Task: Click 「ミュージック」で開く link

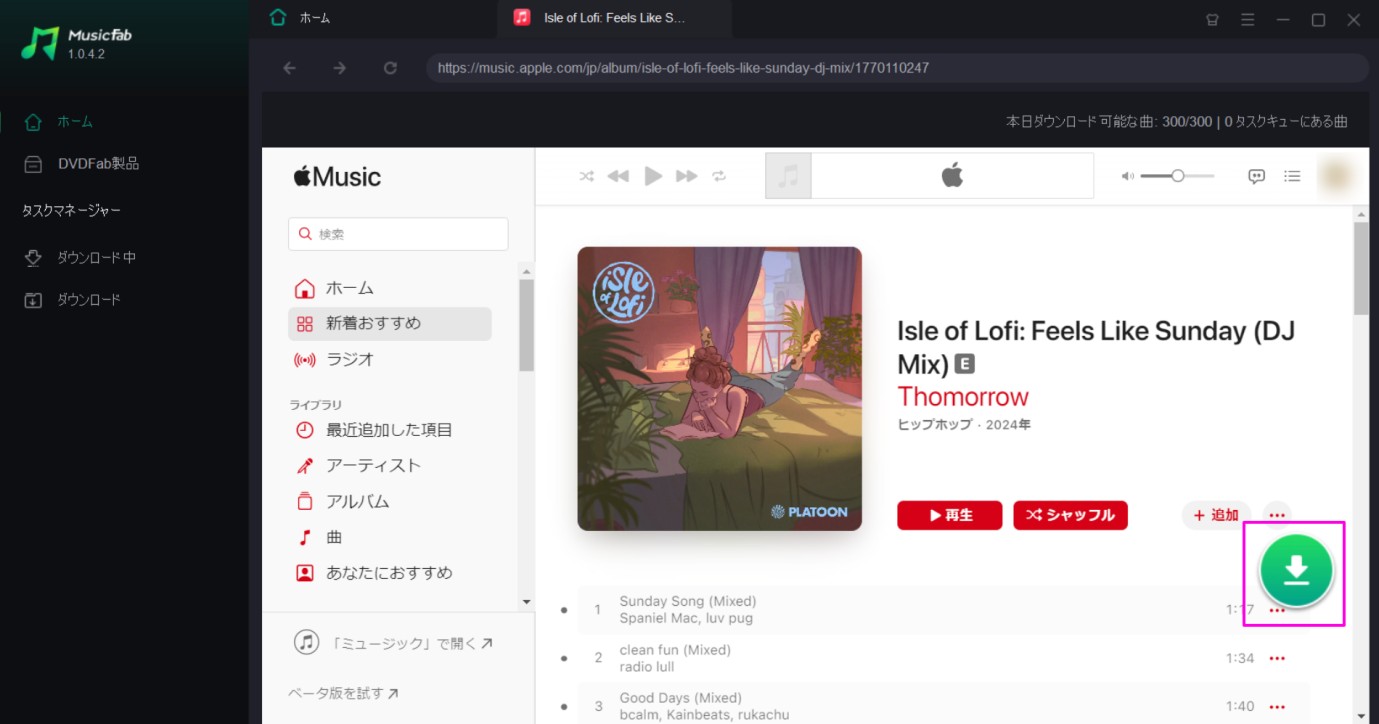Action: click(393, 643)
